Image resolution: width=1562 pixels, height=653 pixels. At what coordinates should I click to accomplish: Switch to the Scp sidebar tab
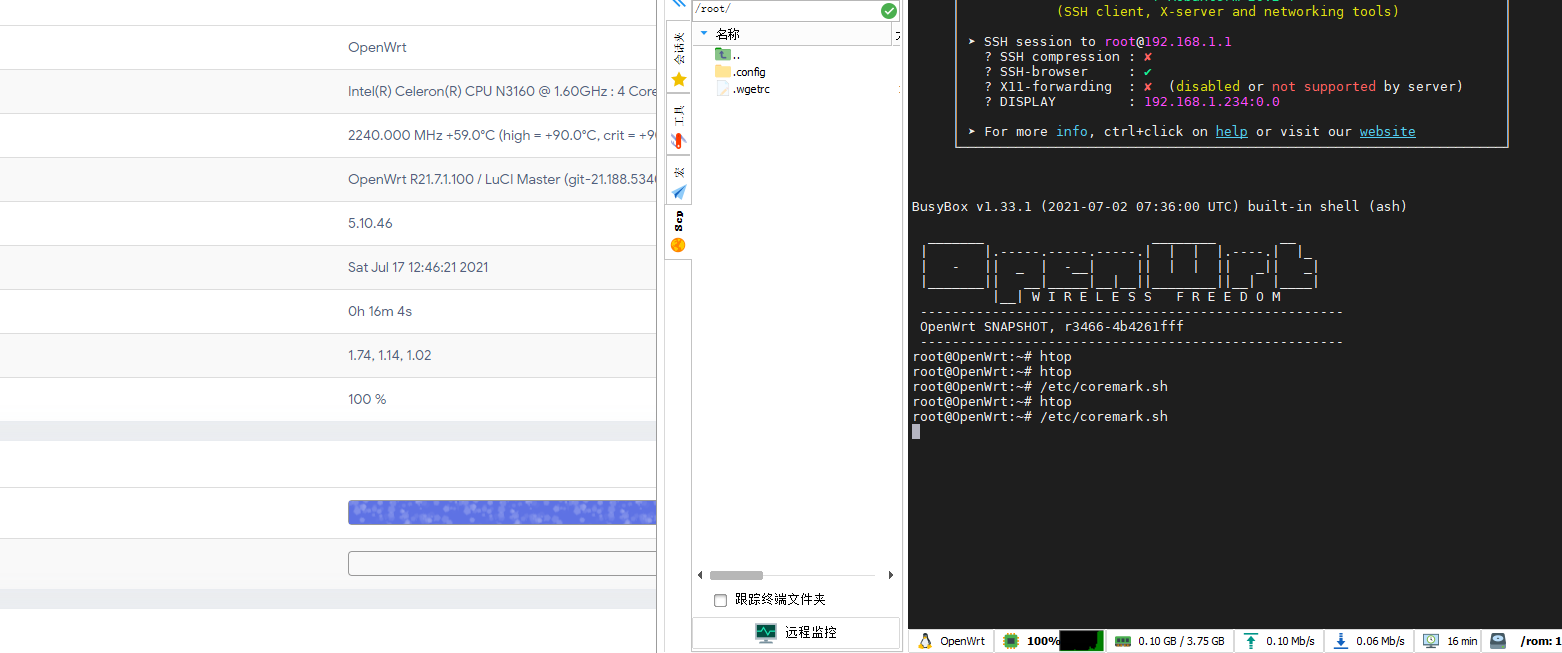click(678, 222)
